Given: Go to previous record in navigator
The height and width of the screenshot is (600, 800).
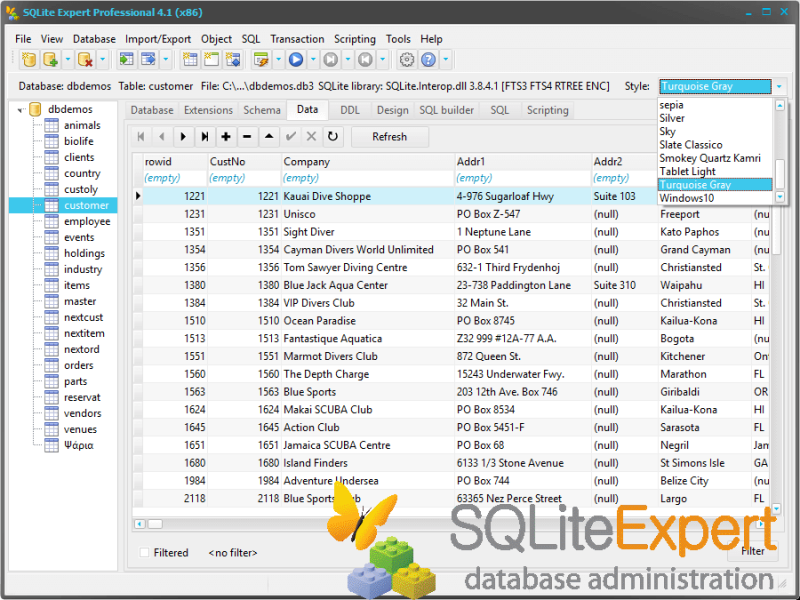Looking at the screenshot, I should click(x=162, y=137).
